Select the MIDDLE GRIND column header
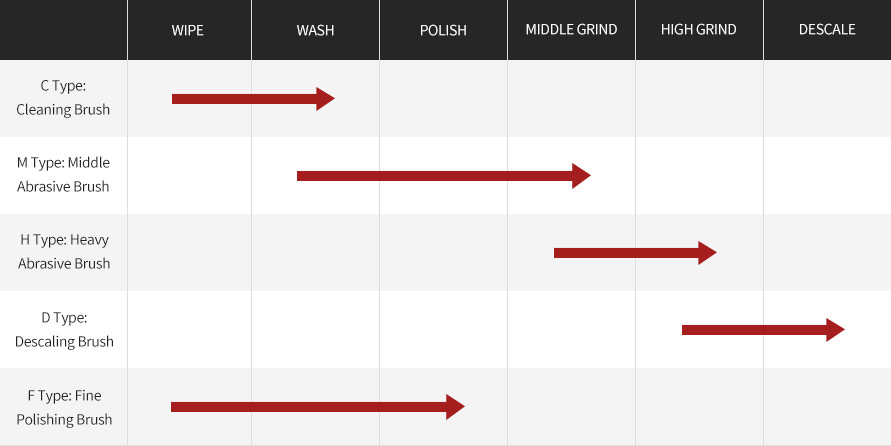 point(571,30)
